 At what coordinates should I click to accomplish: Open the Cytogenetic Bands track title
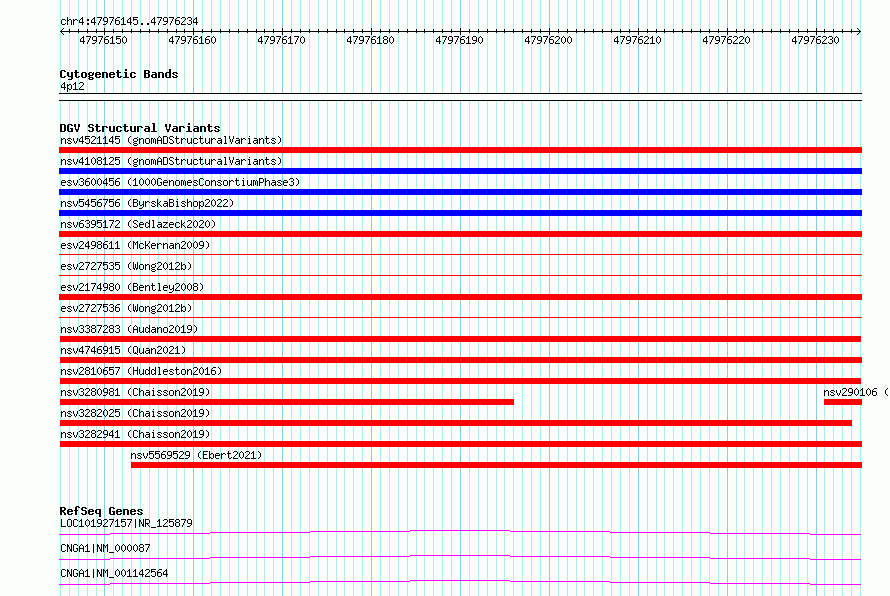click(119, 74)
